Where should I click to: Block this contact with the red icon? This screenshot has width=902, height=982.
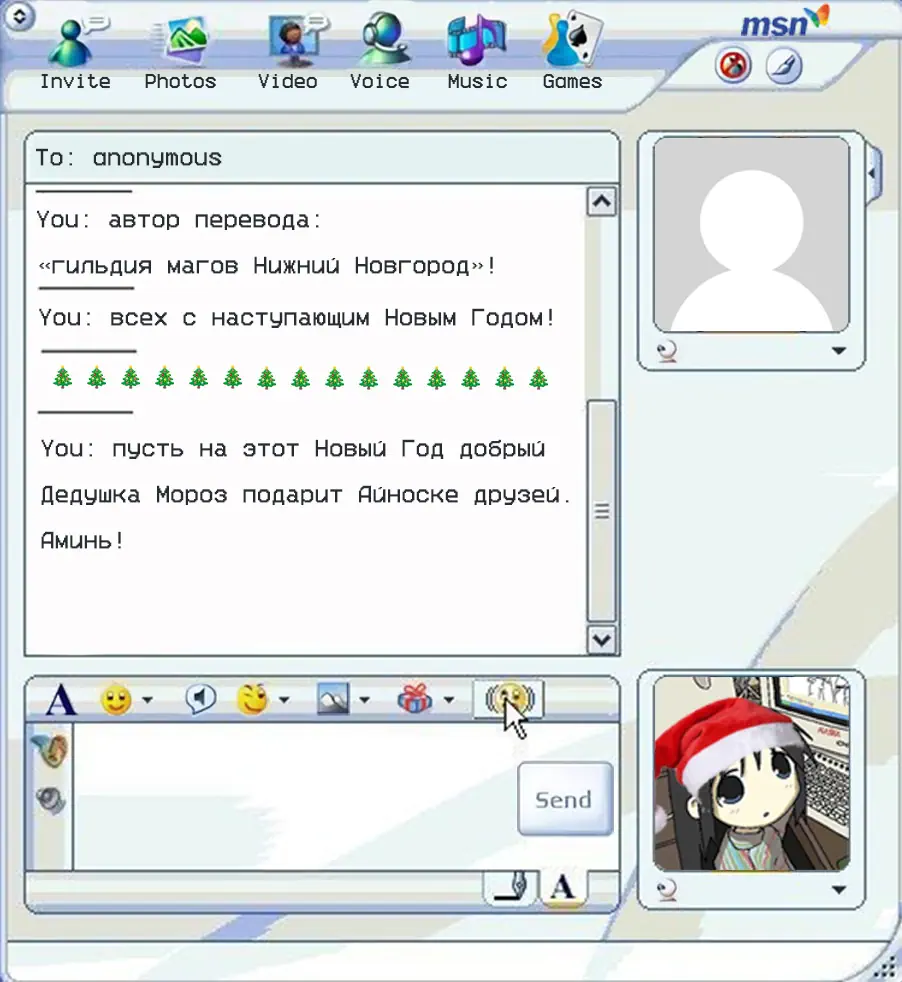pos(733,67)
